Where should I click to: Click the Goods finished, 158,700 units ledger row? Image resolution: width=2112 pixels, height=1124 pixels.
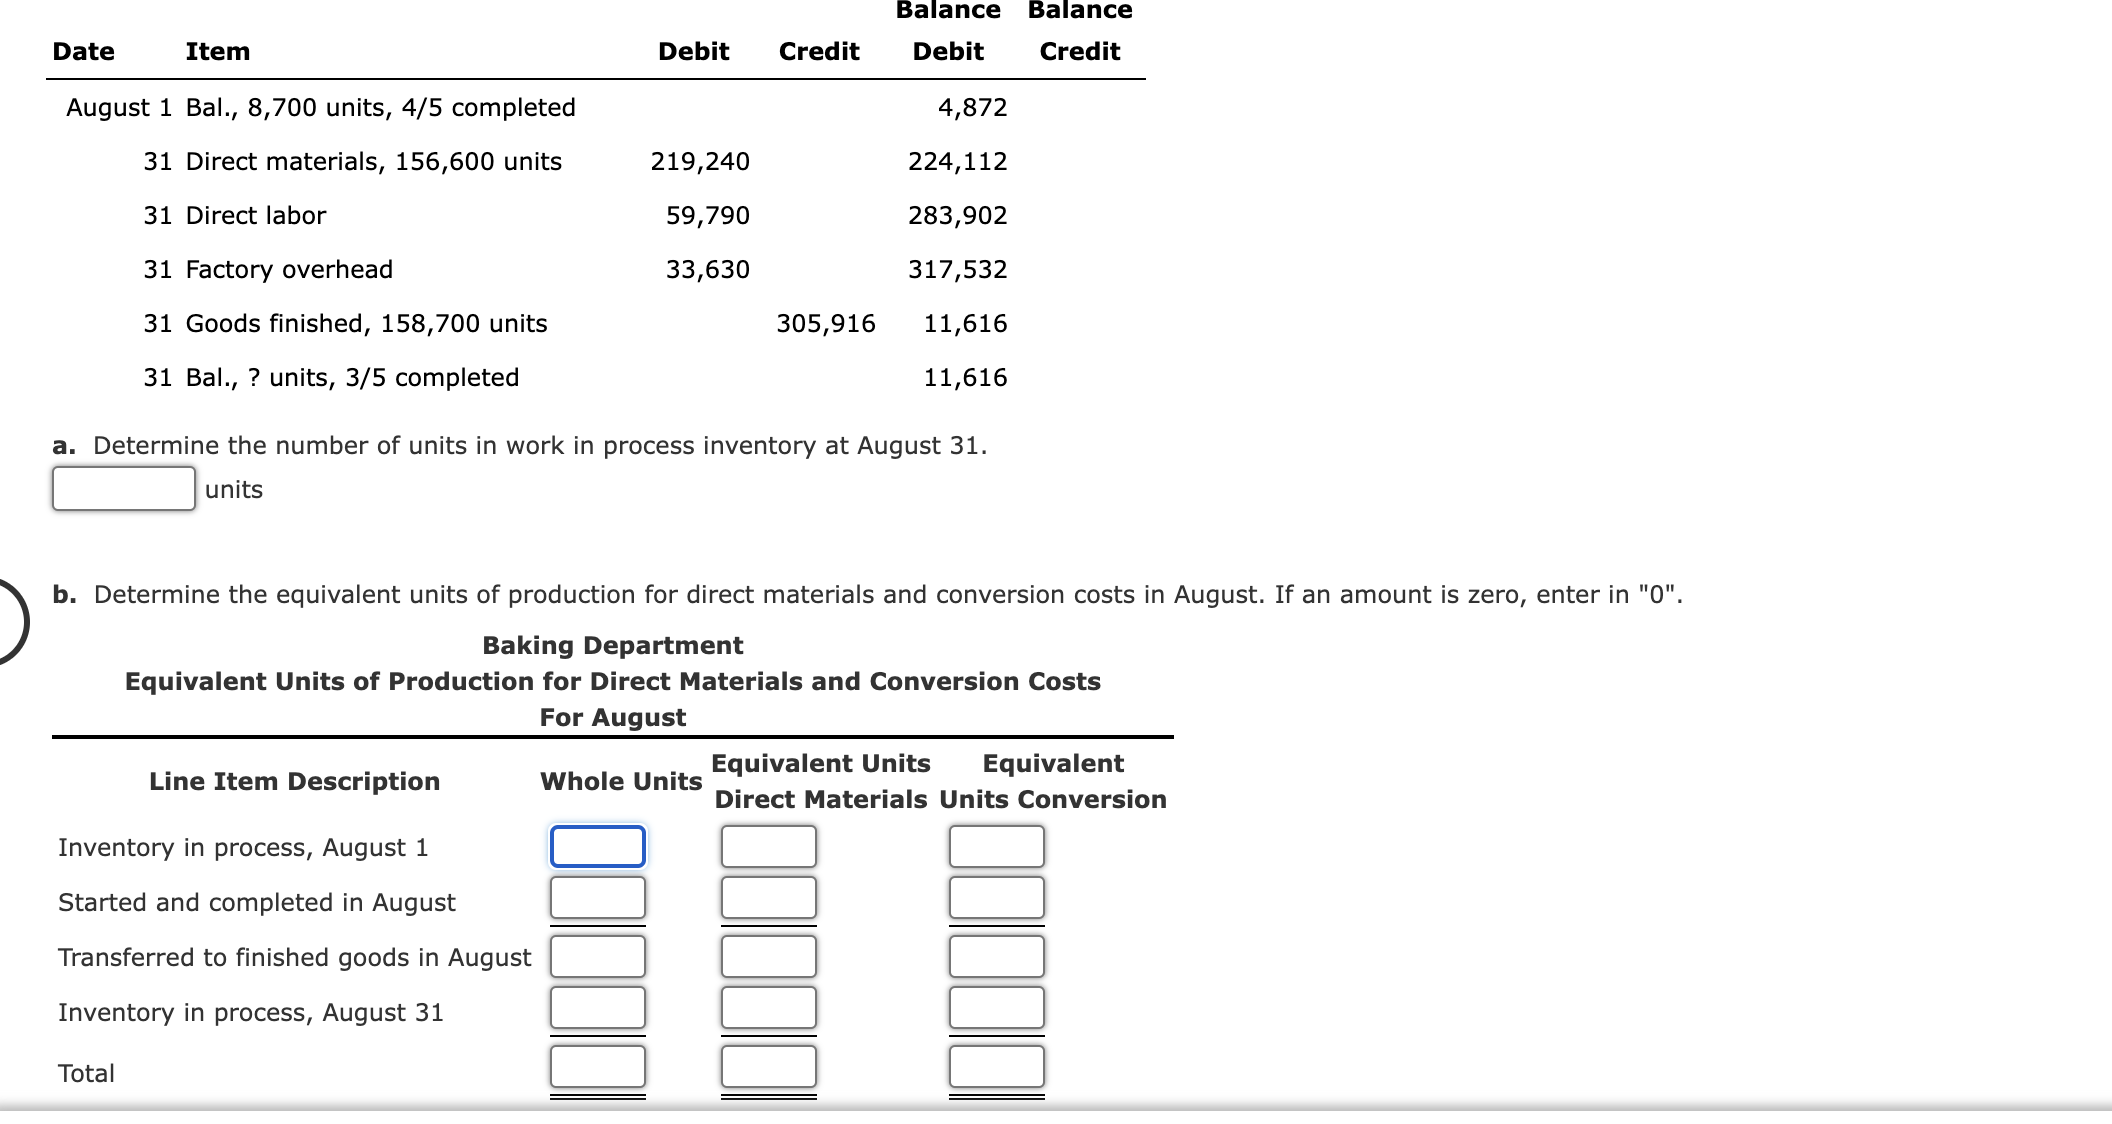[366, 323]
